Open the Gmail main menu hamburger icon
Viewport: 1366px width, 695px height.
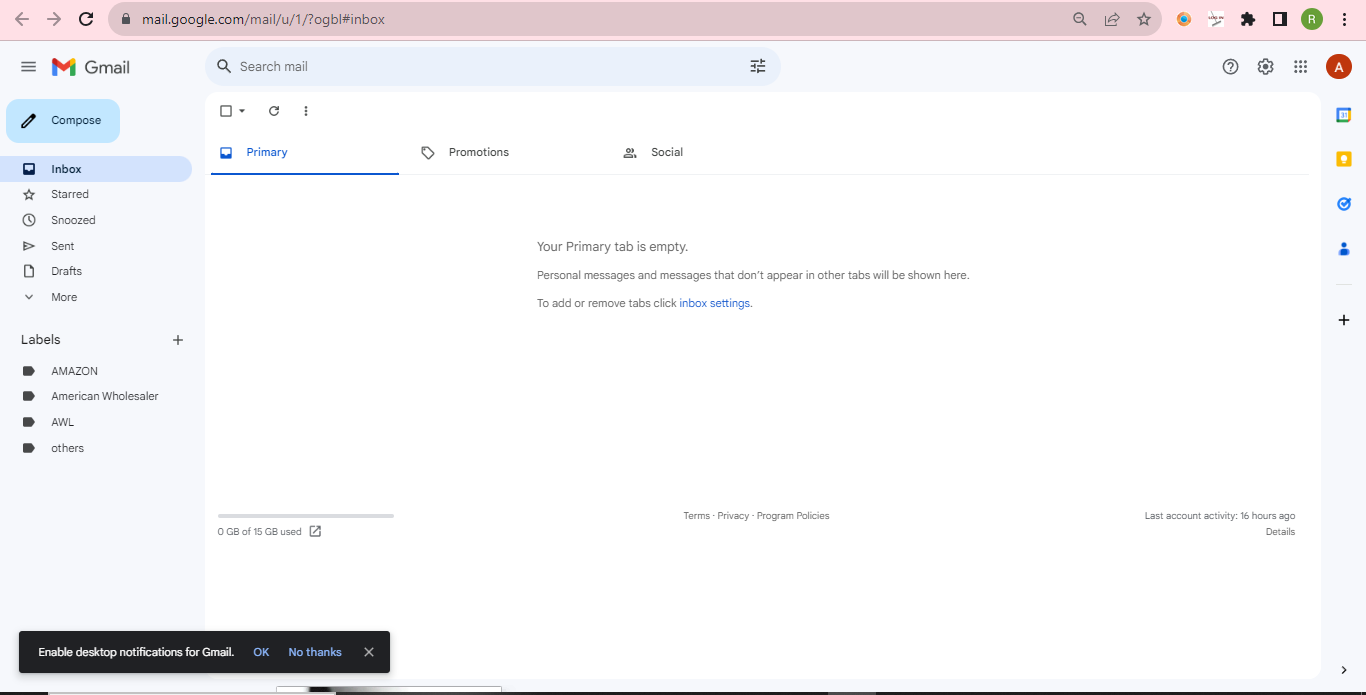[28, 67]
